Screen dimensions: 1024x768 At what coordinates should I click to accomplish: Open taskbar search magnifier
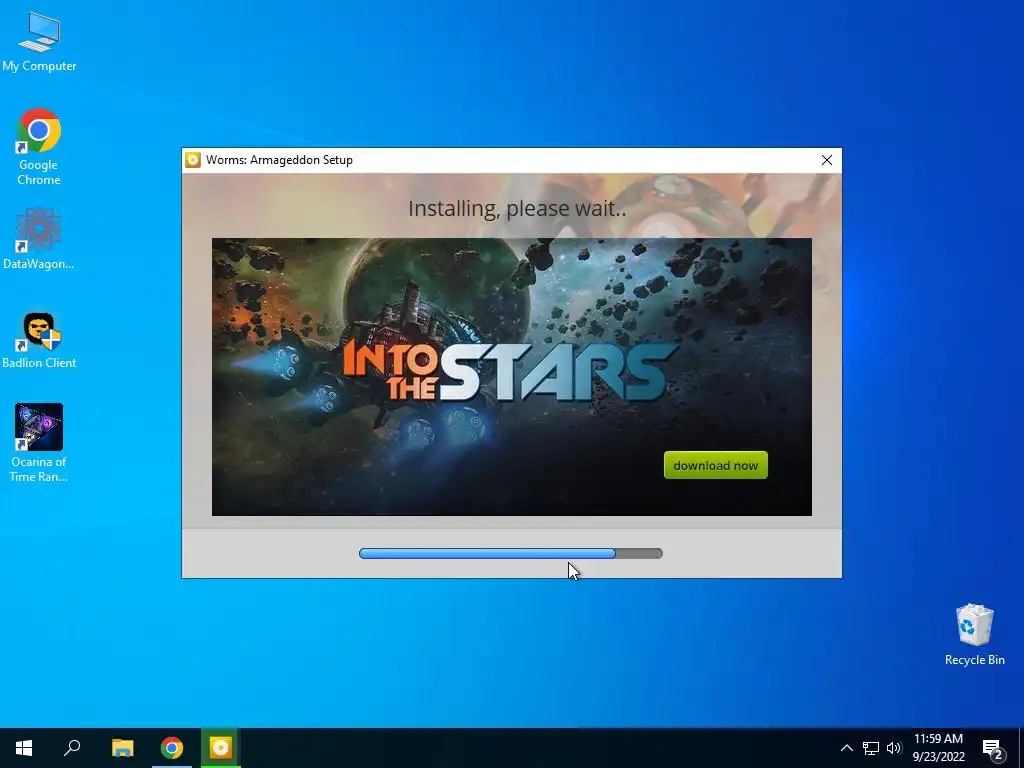tap(72, 748)
